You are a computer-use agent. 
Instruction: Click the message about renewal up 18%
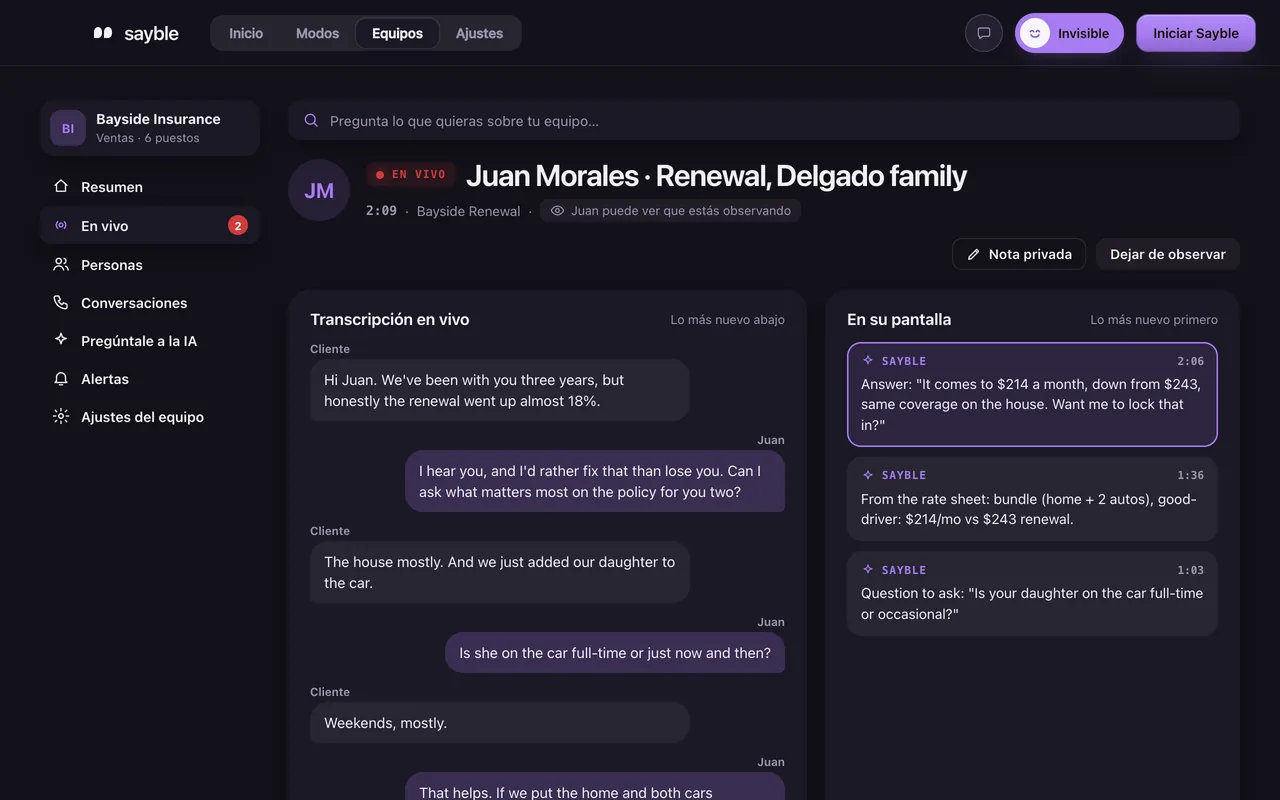point(500,390)
